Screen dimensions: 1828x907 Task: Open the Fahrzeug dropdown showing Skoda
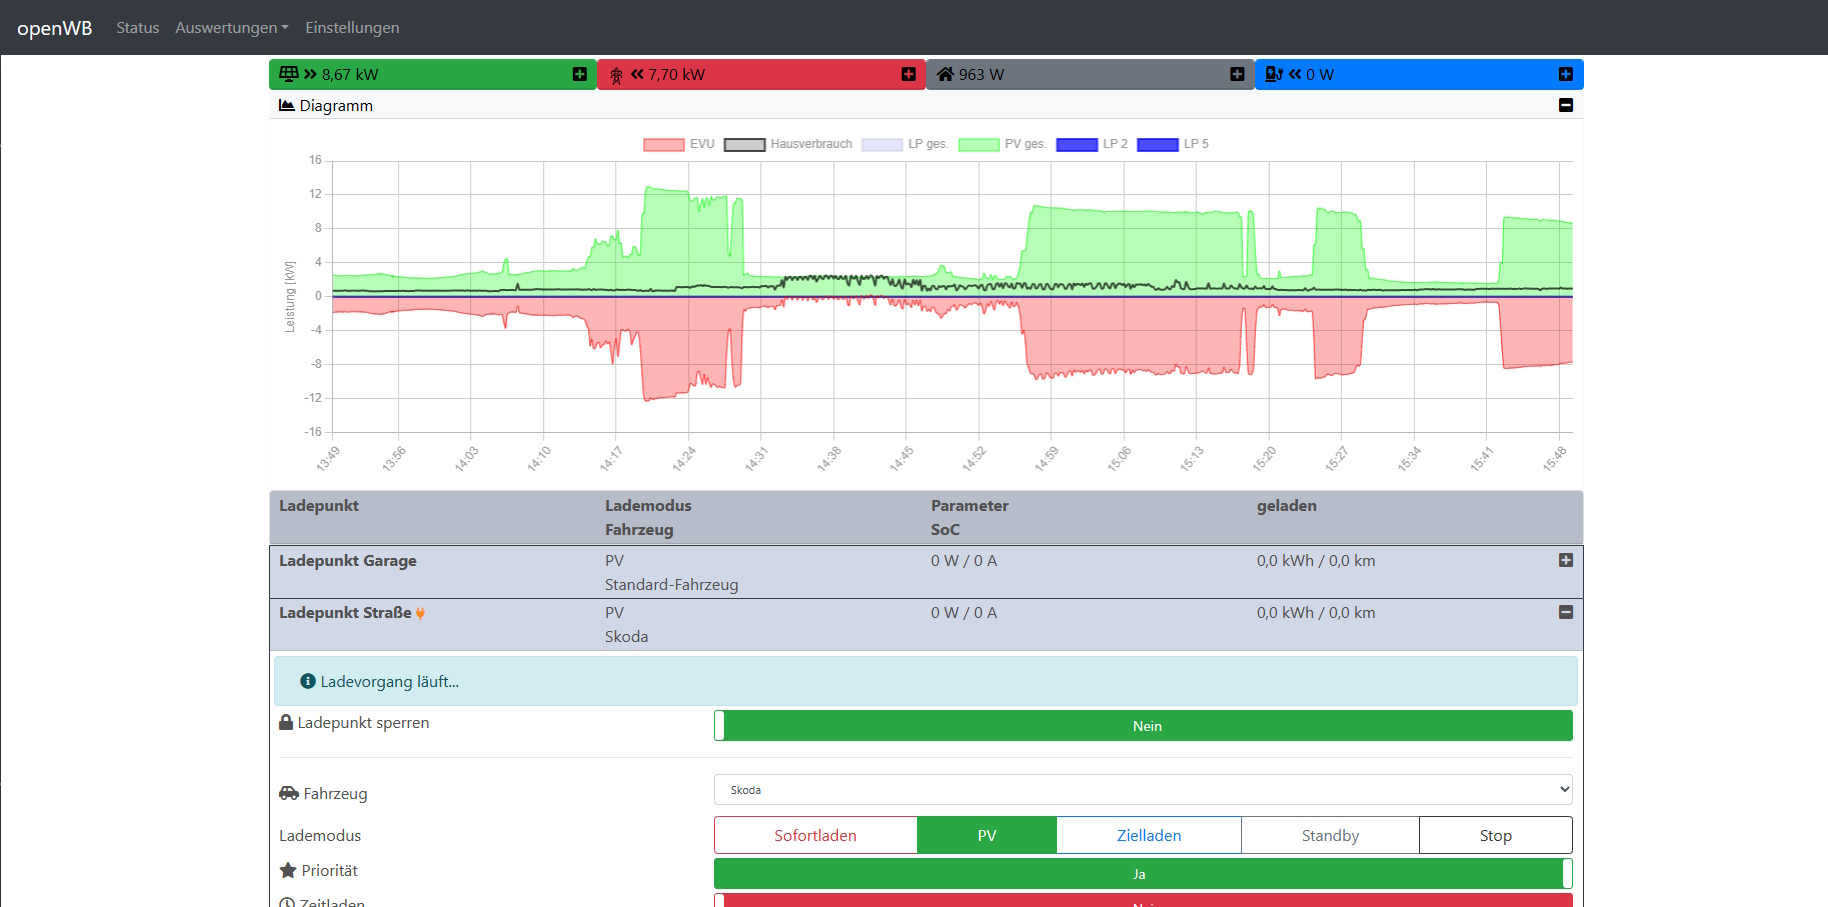(x=1143, y=790)
